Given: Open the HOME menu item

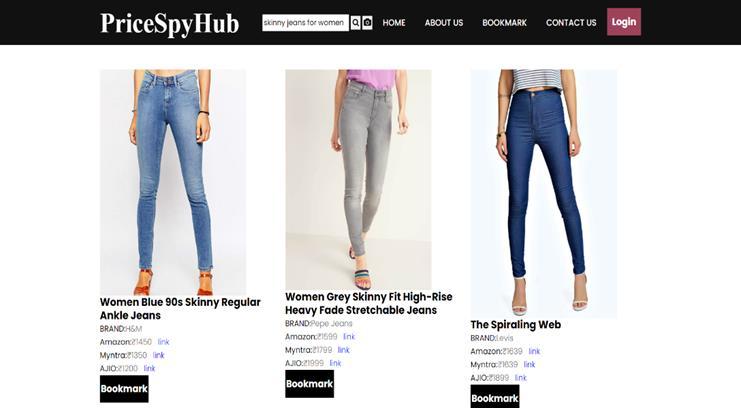Looking at the screenshot, I should point(394,23).
